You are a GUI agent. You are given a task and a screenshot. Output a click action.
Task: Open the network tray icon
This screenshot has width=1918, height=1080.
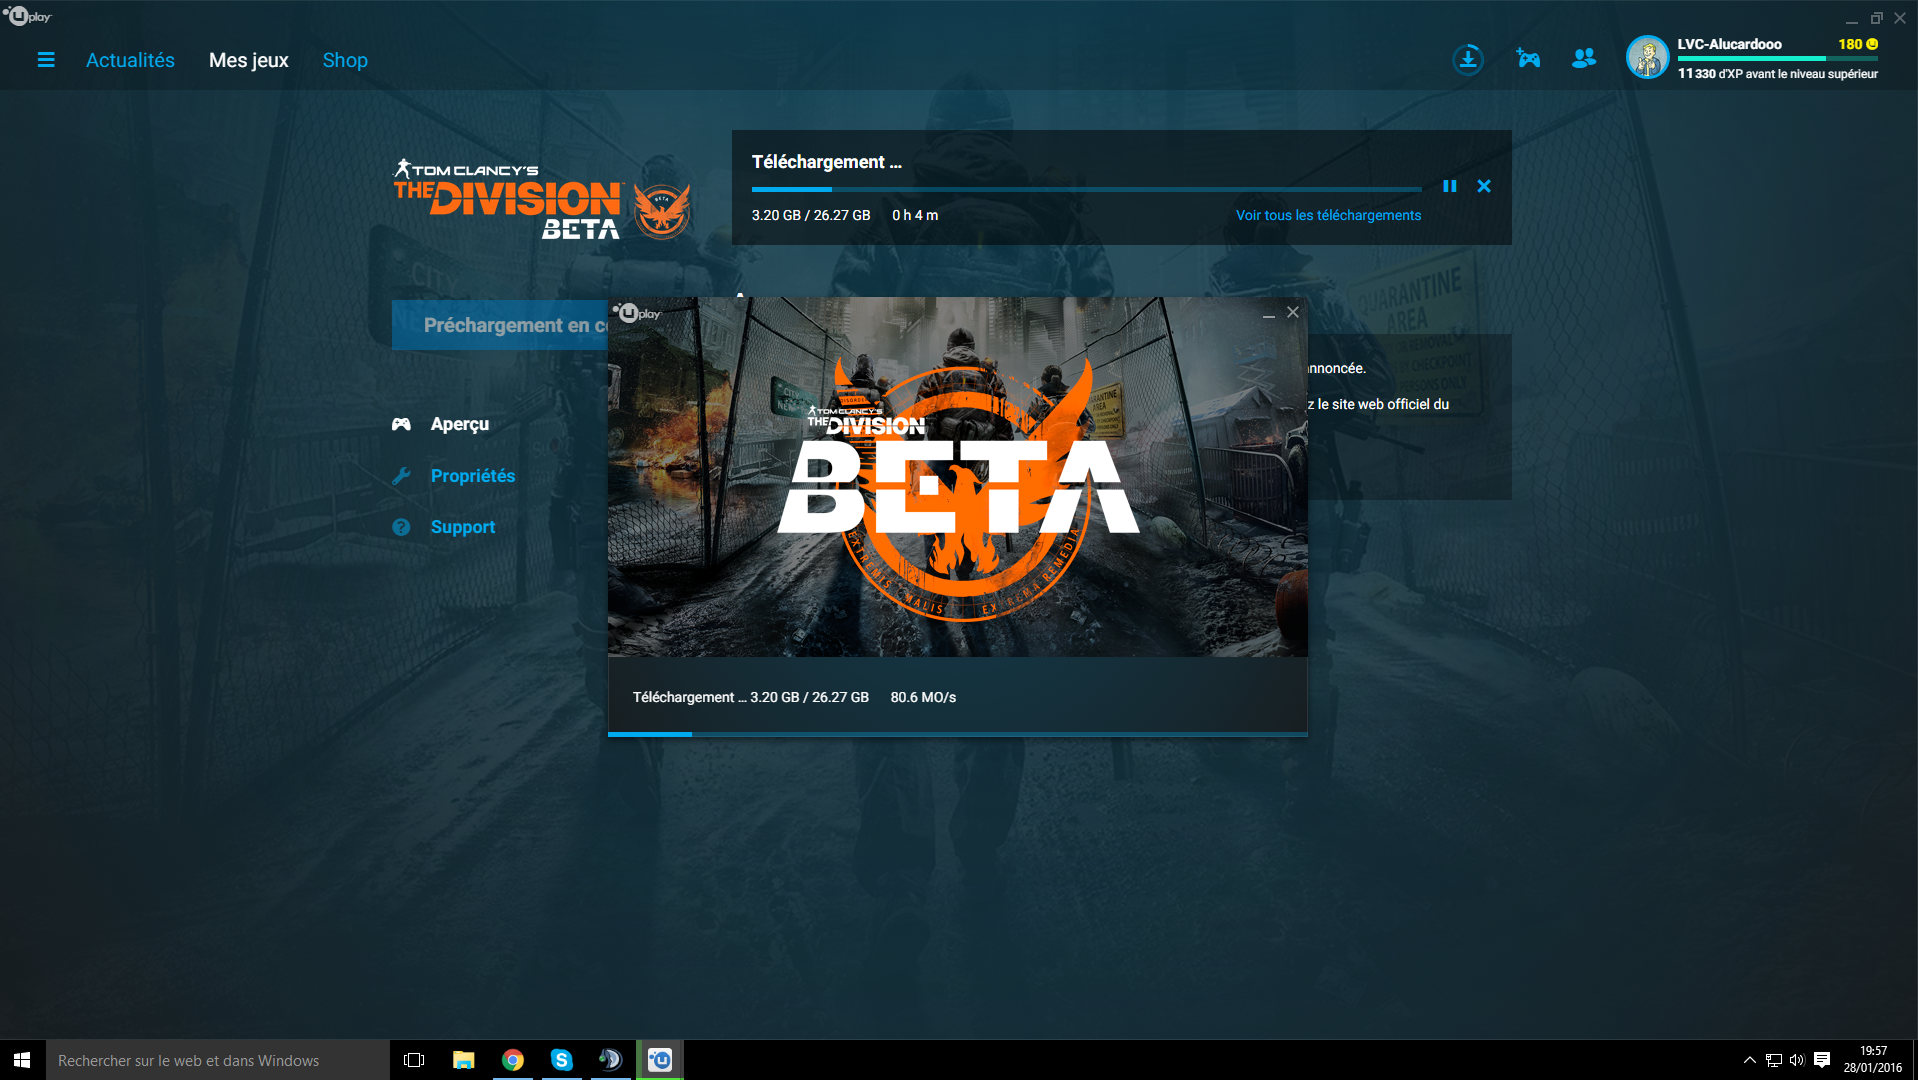coord(1773,1060)
